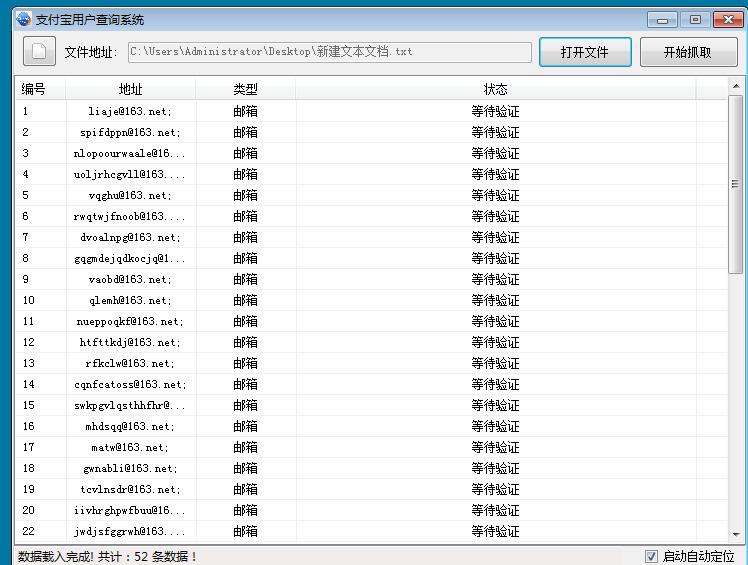748x565 pixels.
Task: Select row nlopoourwaale@16...
Action: tap(372, 153)
